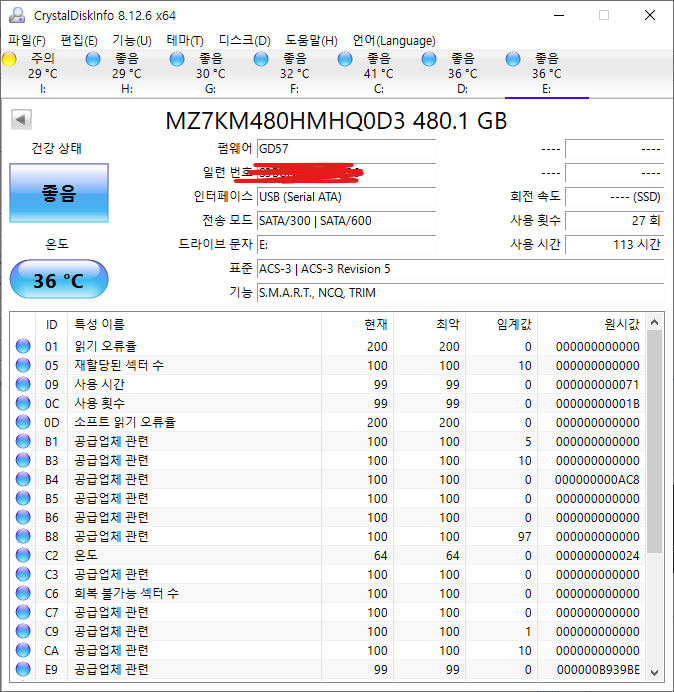Image resolution: width=674 pixels, height=692 pixels.
Task: Select the 재할당된 섹터 수 row
Action: click(328, 365)
